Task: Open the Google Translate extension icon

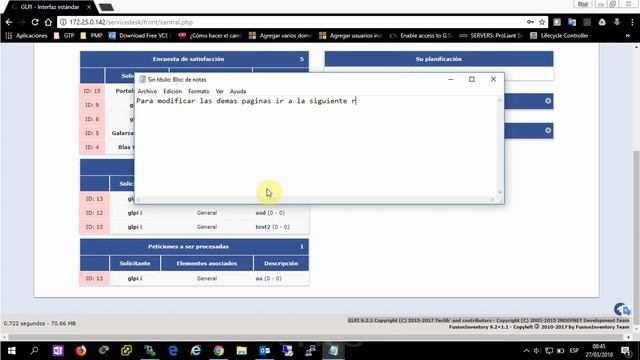Action: tap(572, 22)
